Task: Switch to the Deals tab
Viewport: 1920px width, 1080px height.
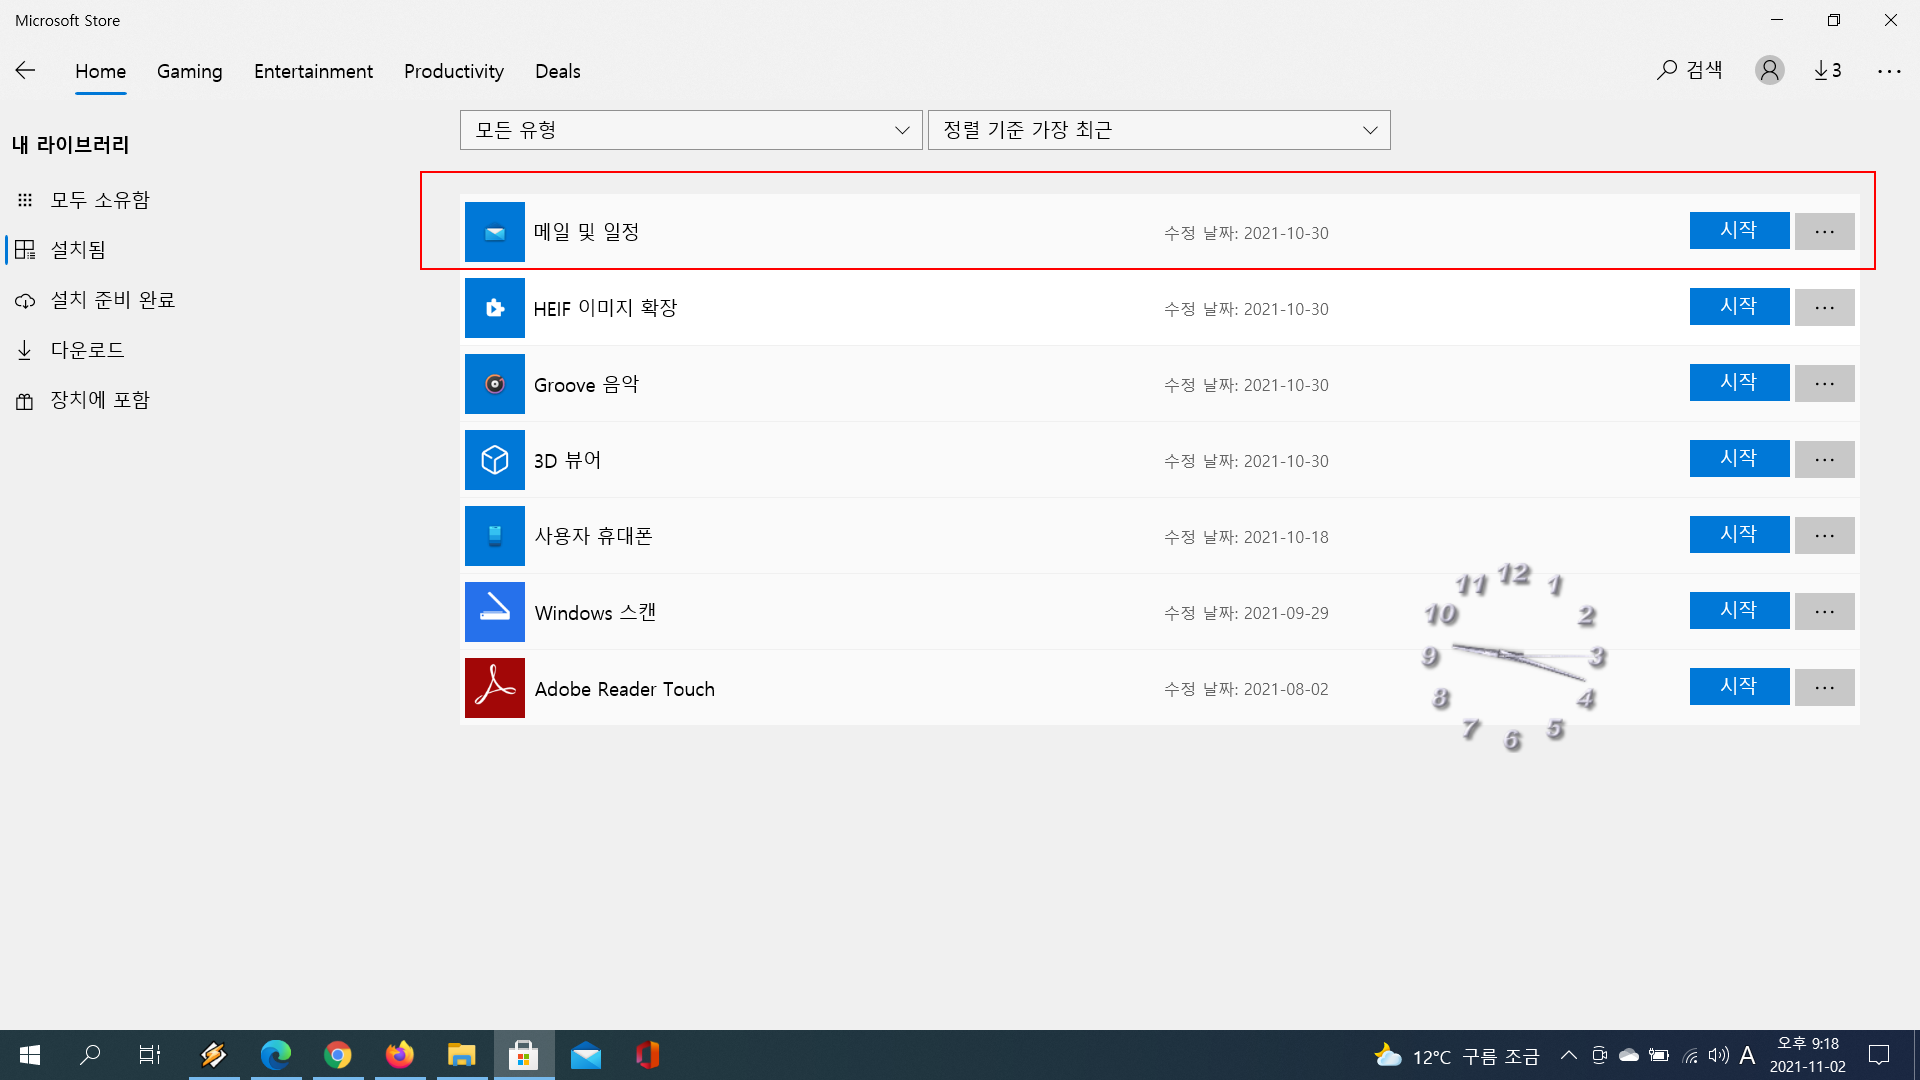Action: tap(558, 71)
